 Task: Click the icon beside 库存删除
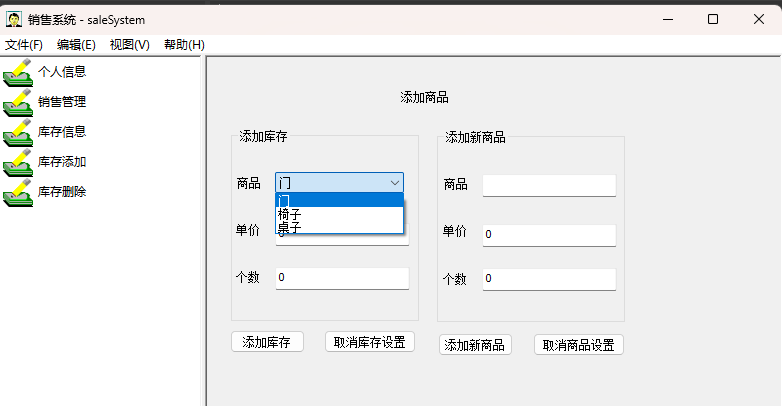[18, 193]
